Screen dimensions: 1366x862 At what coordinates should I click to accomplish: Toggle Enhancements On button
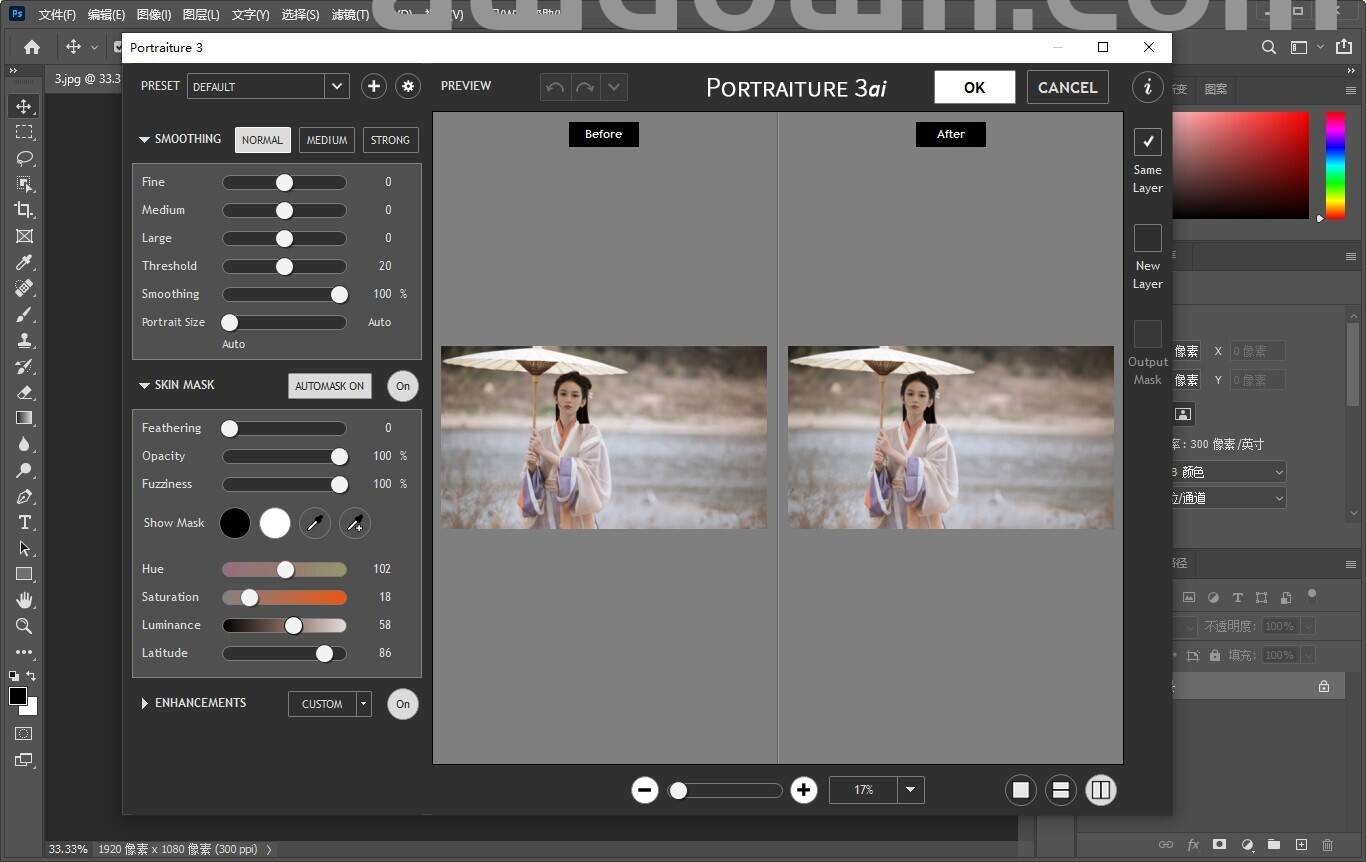coord(402,704)
